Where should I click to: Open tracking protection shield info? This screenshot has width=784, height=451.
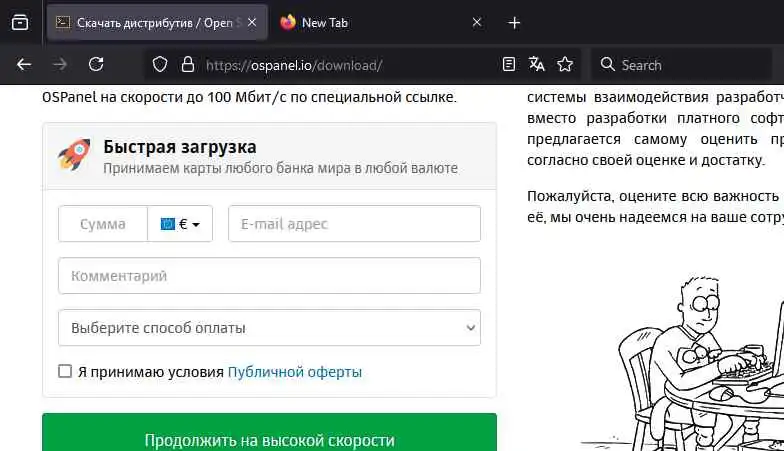pyautogui.click(x=160, y=64)
